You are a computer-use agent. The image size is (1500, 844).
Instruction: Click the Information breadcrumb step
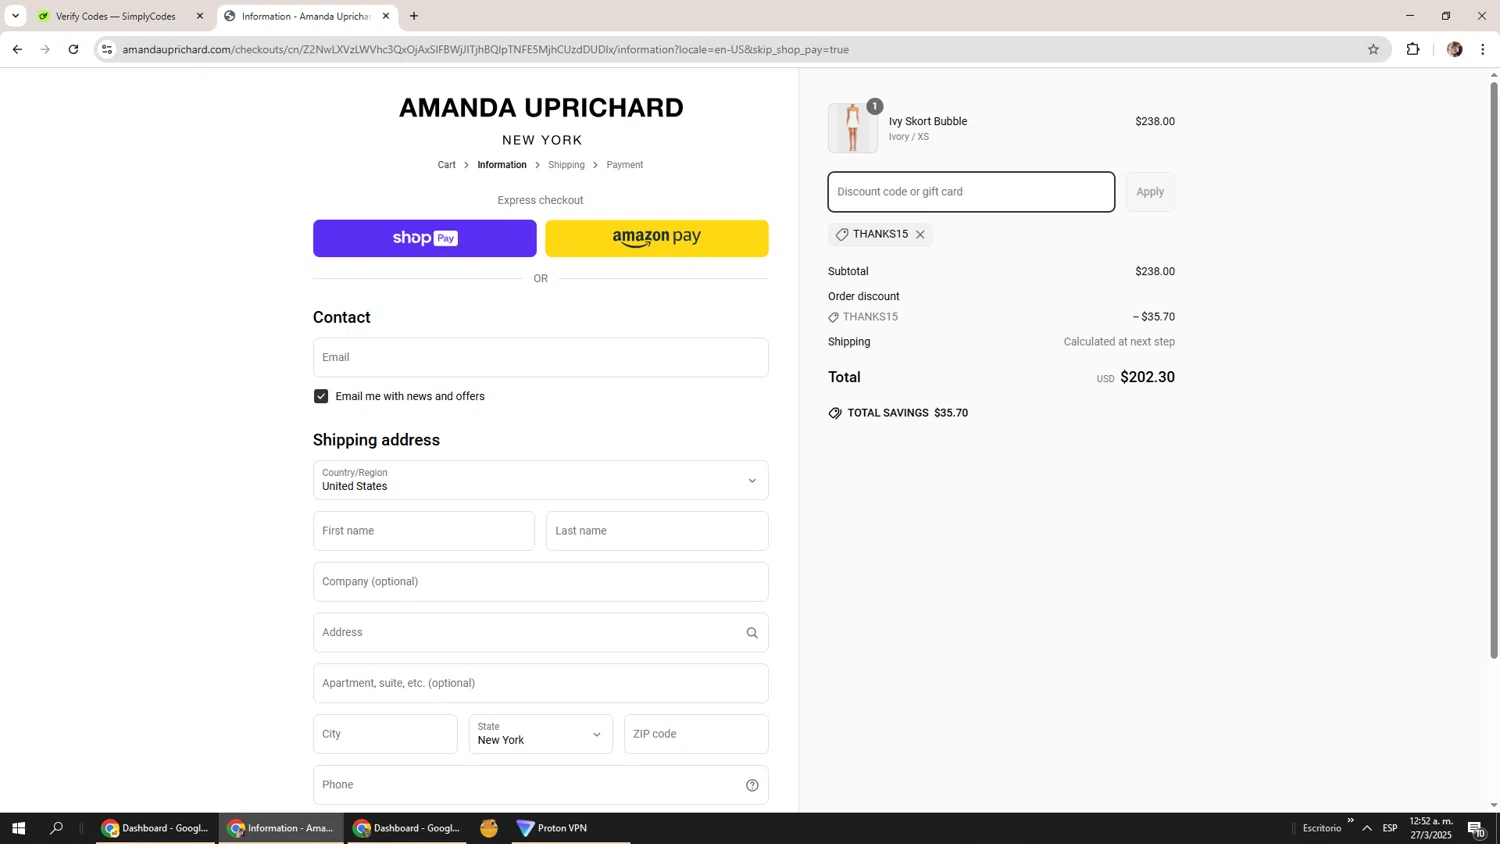502,165
